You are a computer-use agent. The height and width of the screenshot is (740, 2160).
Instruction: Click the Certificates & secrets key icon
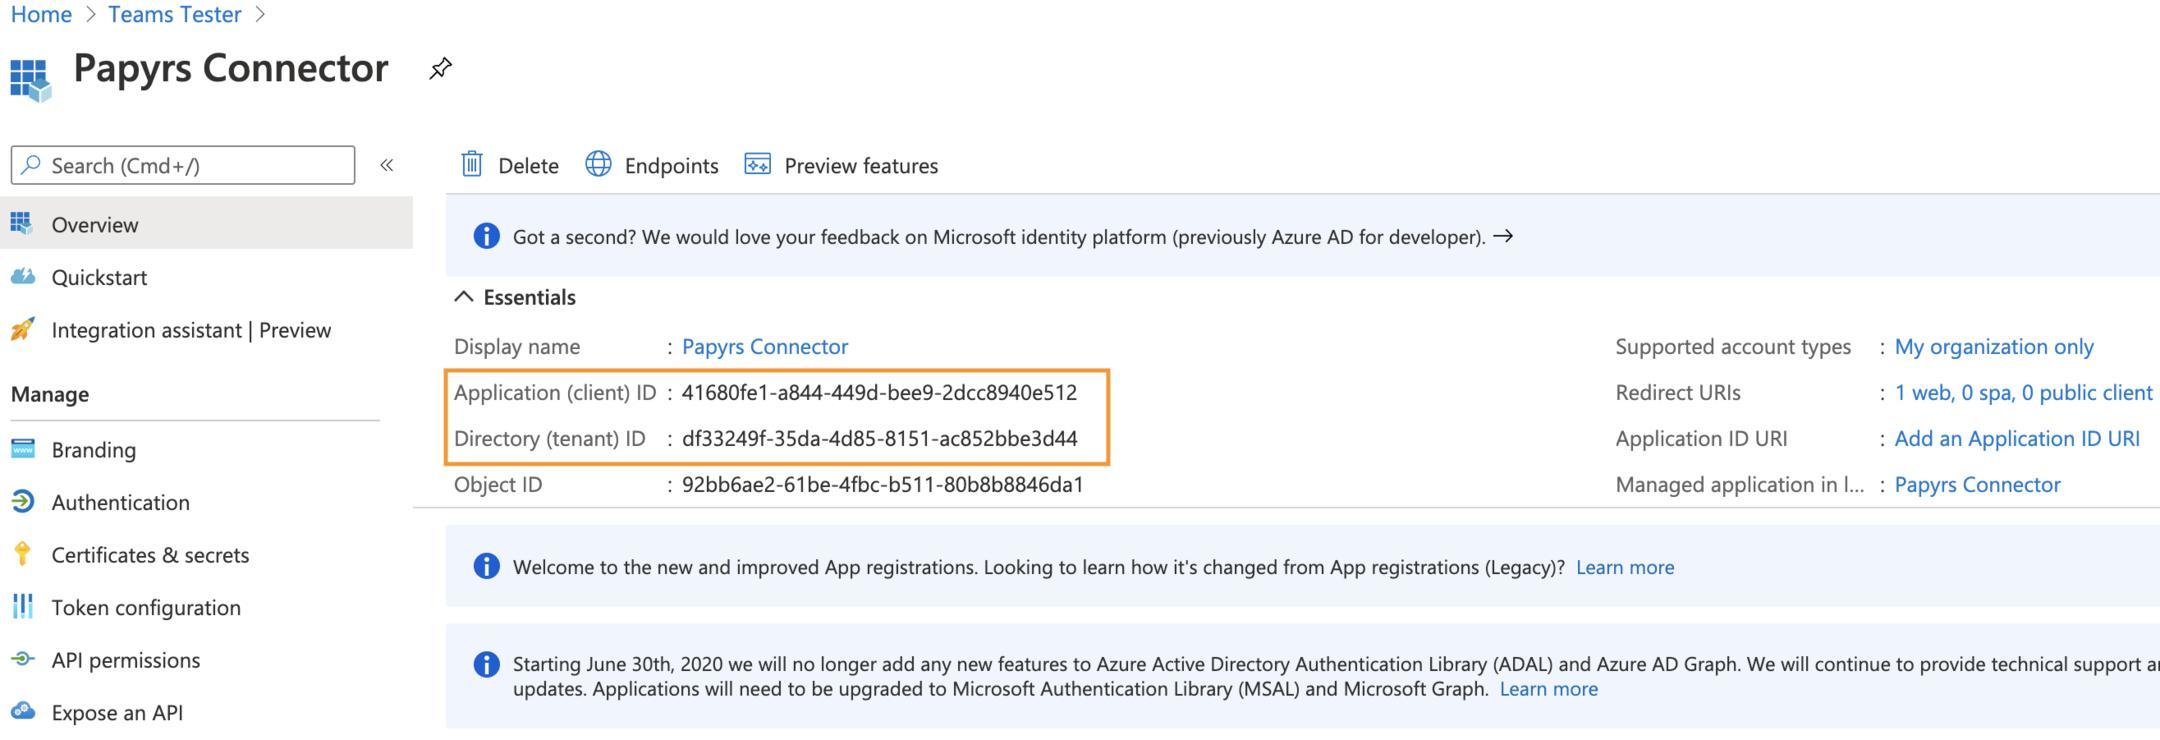pyautogui.click(x=22, y=554)
